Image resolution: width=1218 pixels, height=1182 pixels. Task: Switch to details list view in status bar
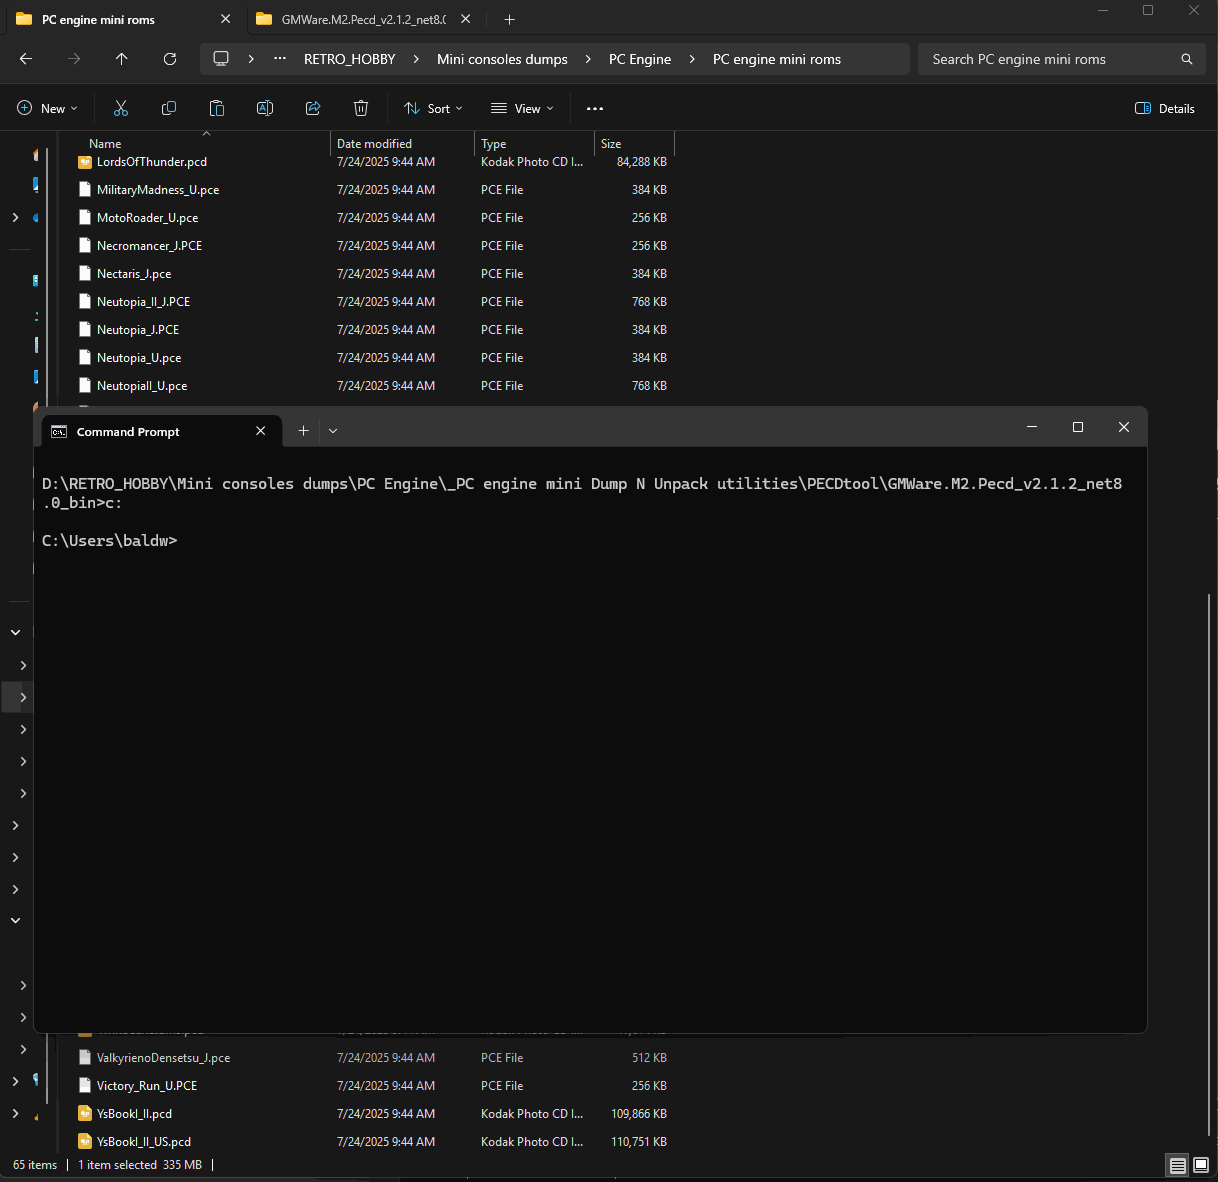pos(1178,1165)
